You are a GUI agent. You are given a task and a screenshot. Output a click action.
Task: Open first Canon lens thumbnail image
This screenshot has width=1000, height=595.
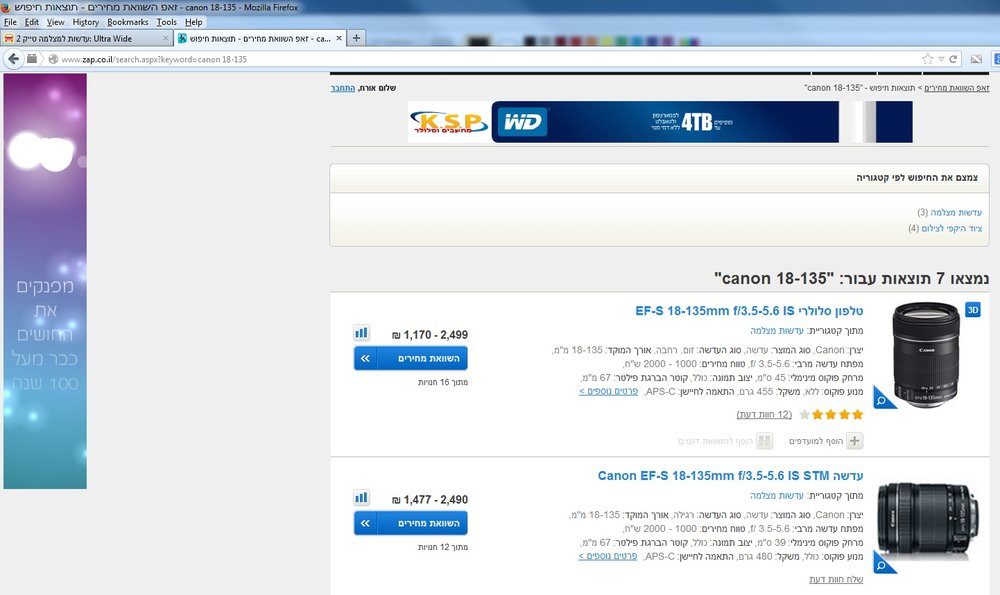pos(926,355)
